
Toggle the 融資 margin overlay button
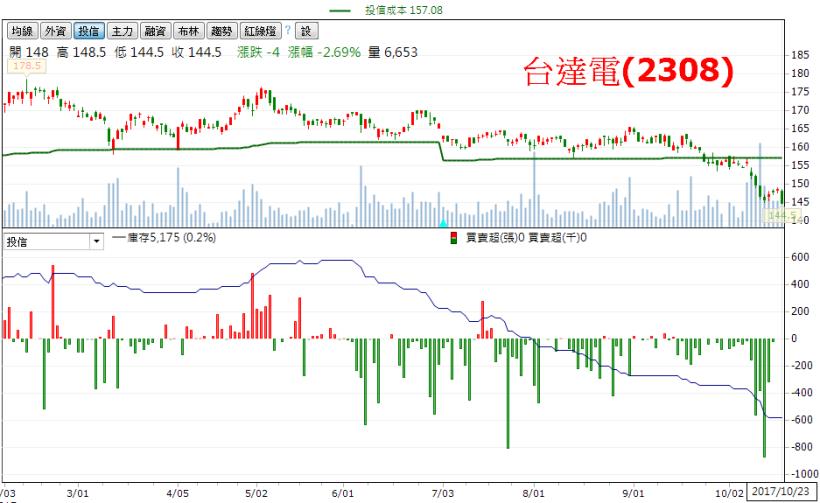click(155, 31)
